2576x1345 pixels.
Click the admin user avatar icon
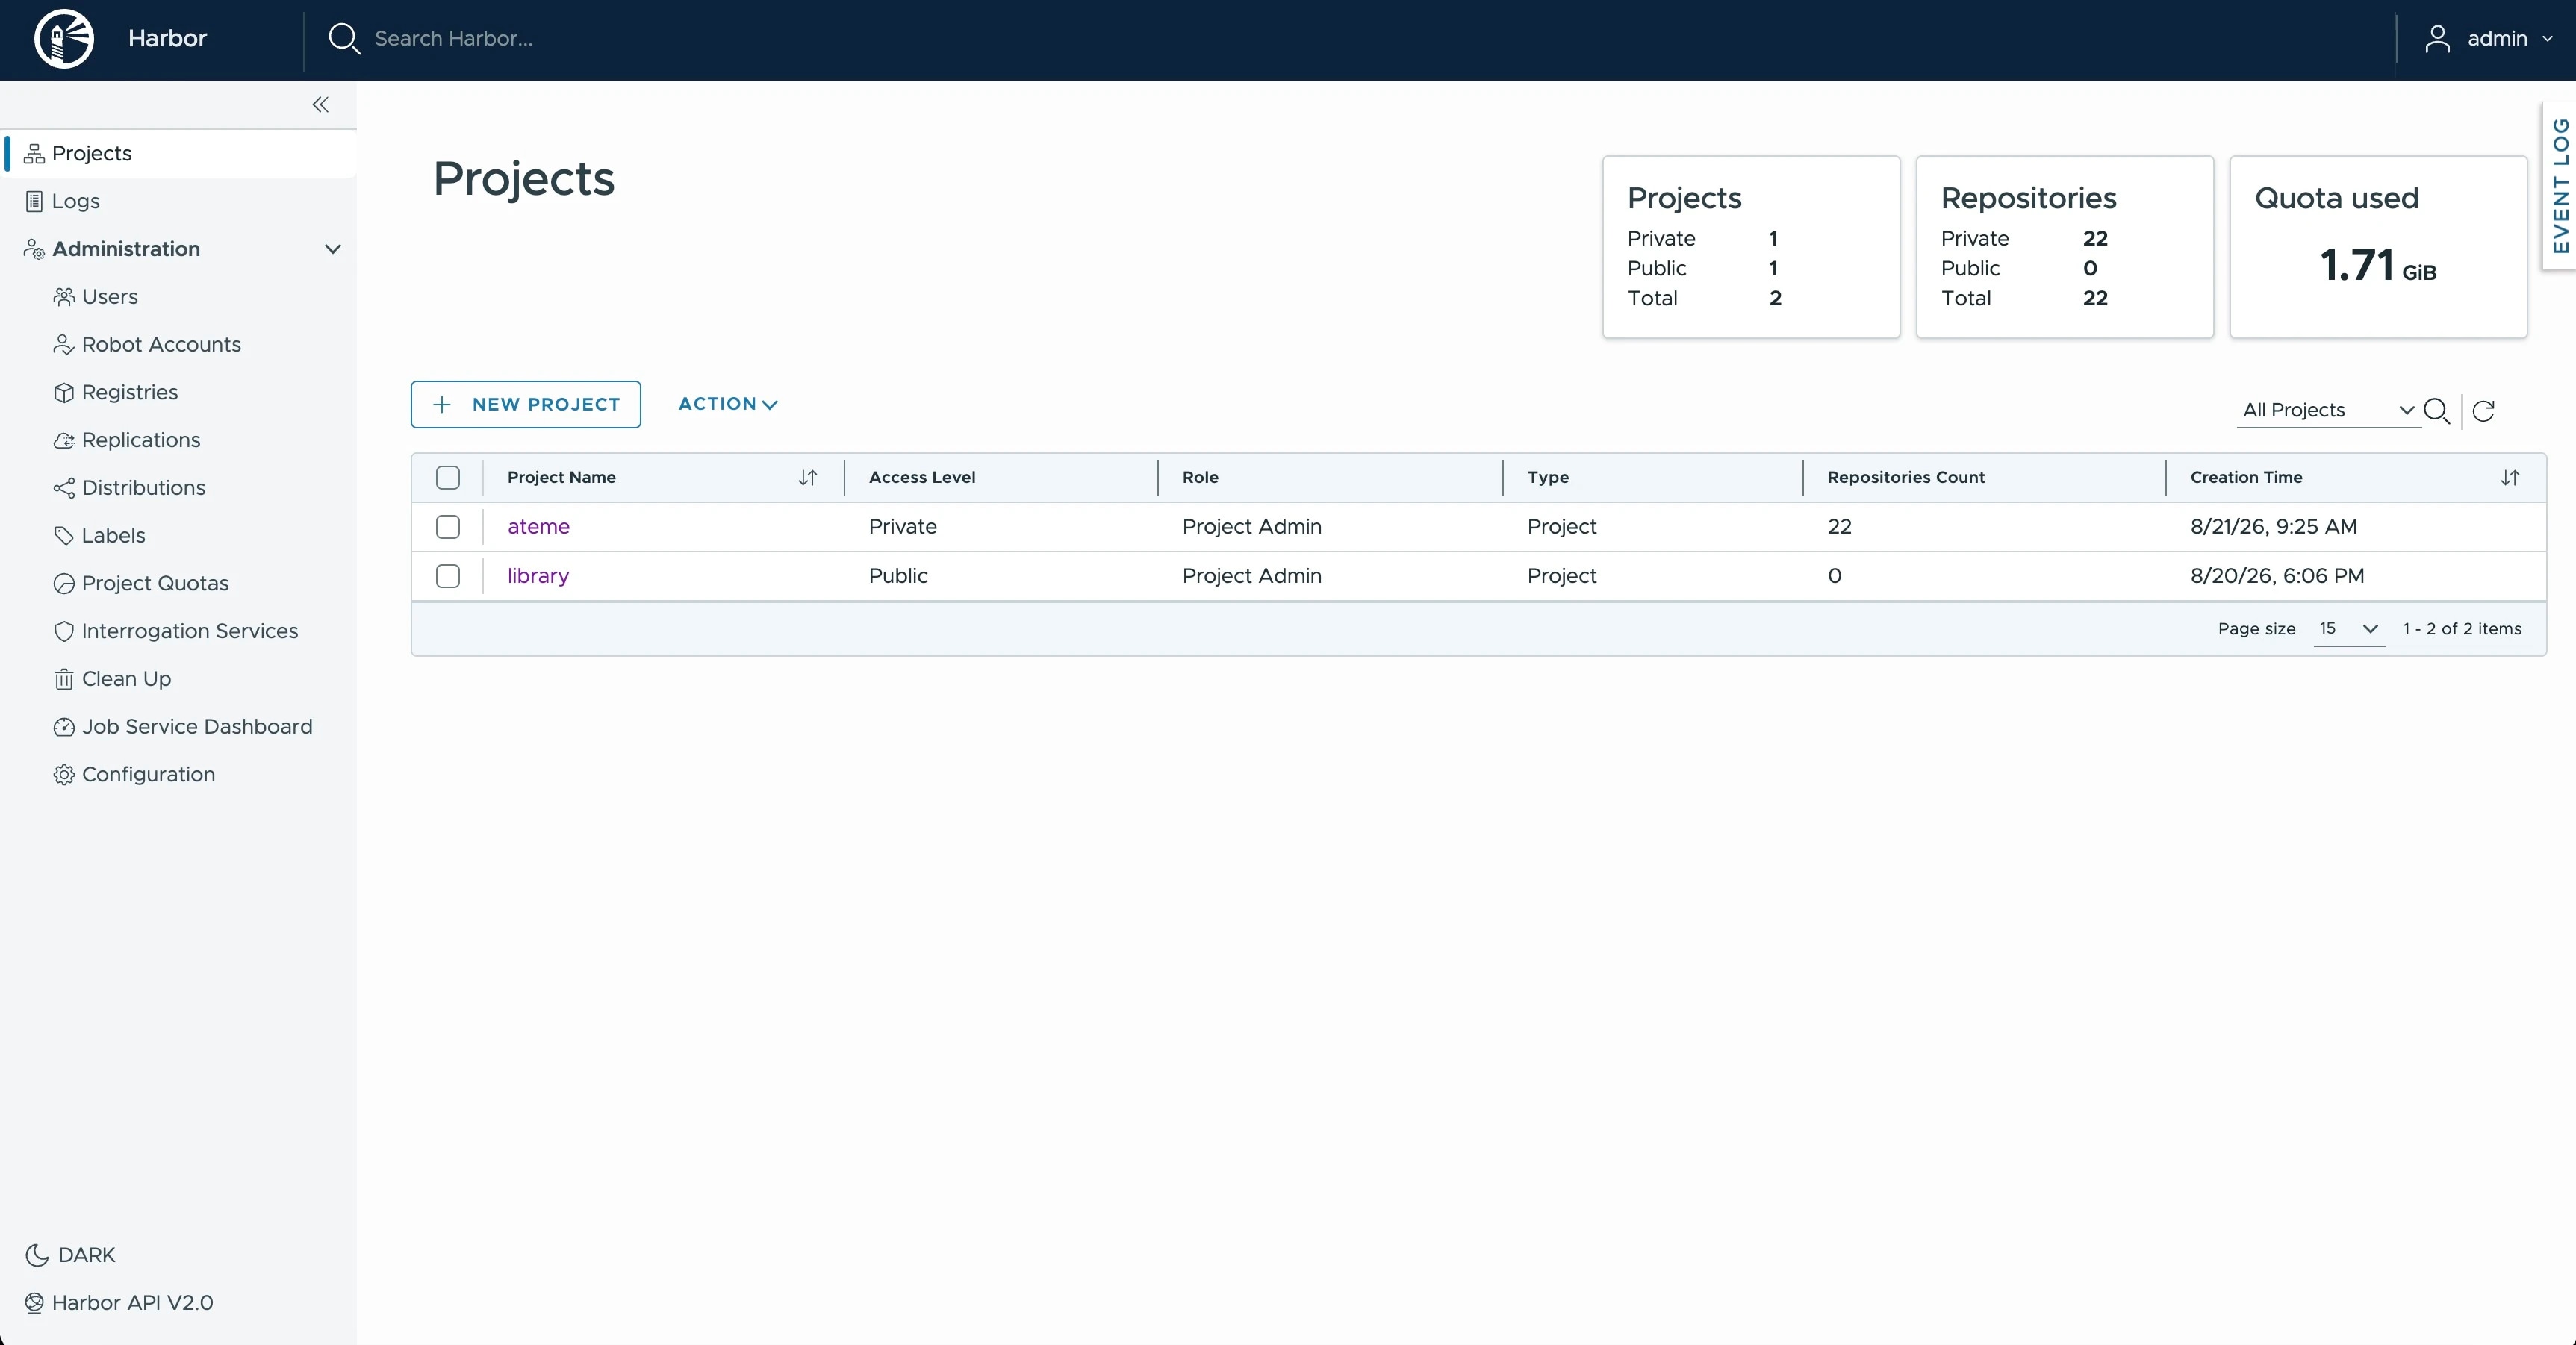[2437, 39]
